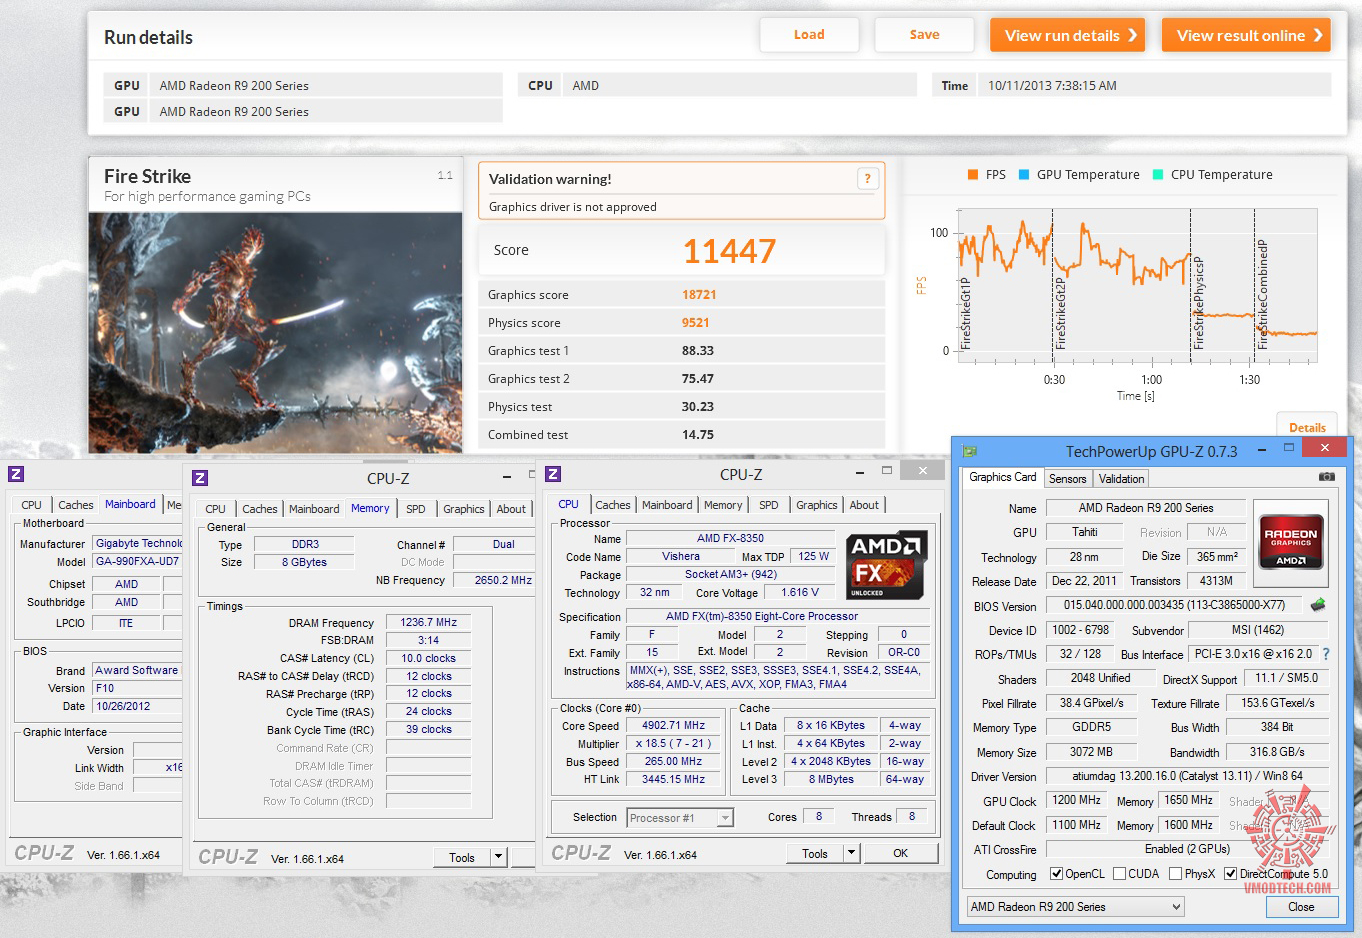Click the motherboard Model GA-990FXA-UD7 field
Viewport: 1362px width, 938px height.
tap(138, 561)
